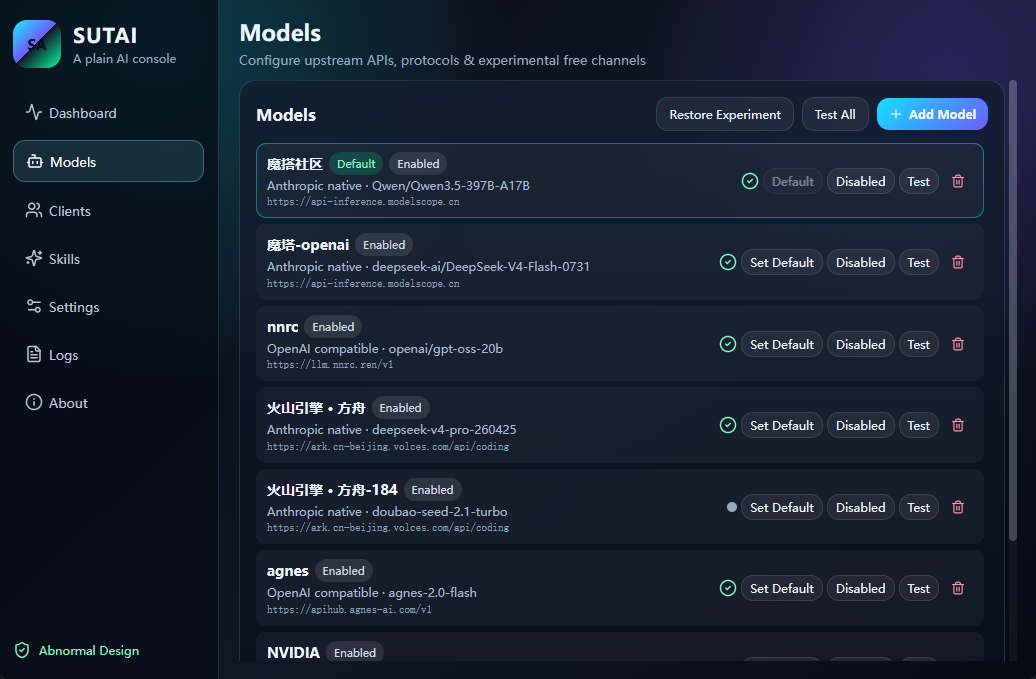Click the green check status of agnes
The height and width of the screenshot is (679, 1036).
pos(727,589)
